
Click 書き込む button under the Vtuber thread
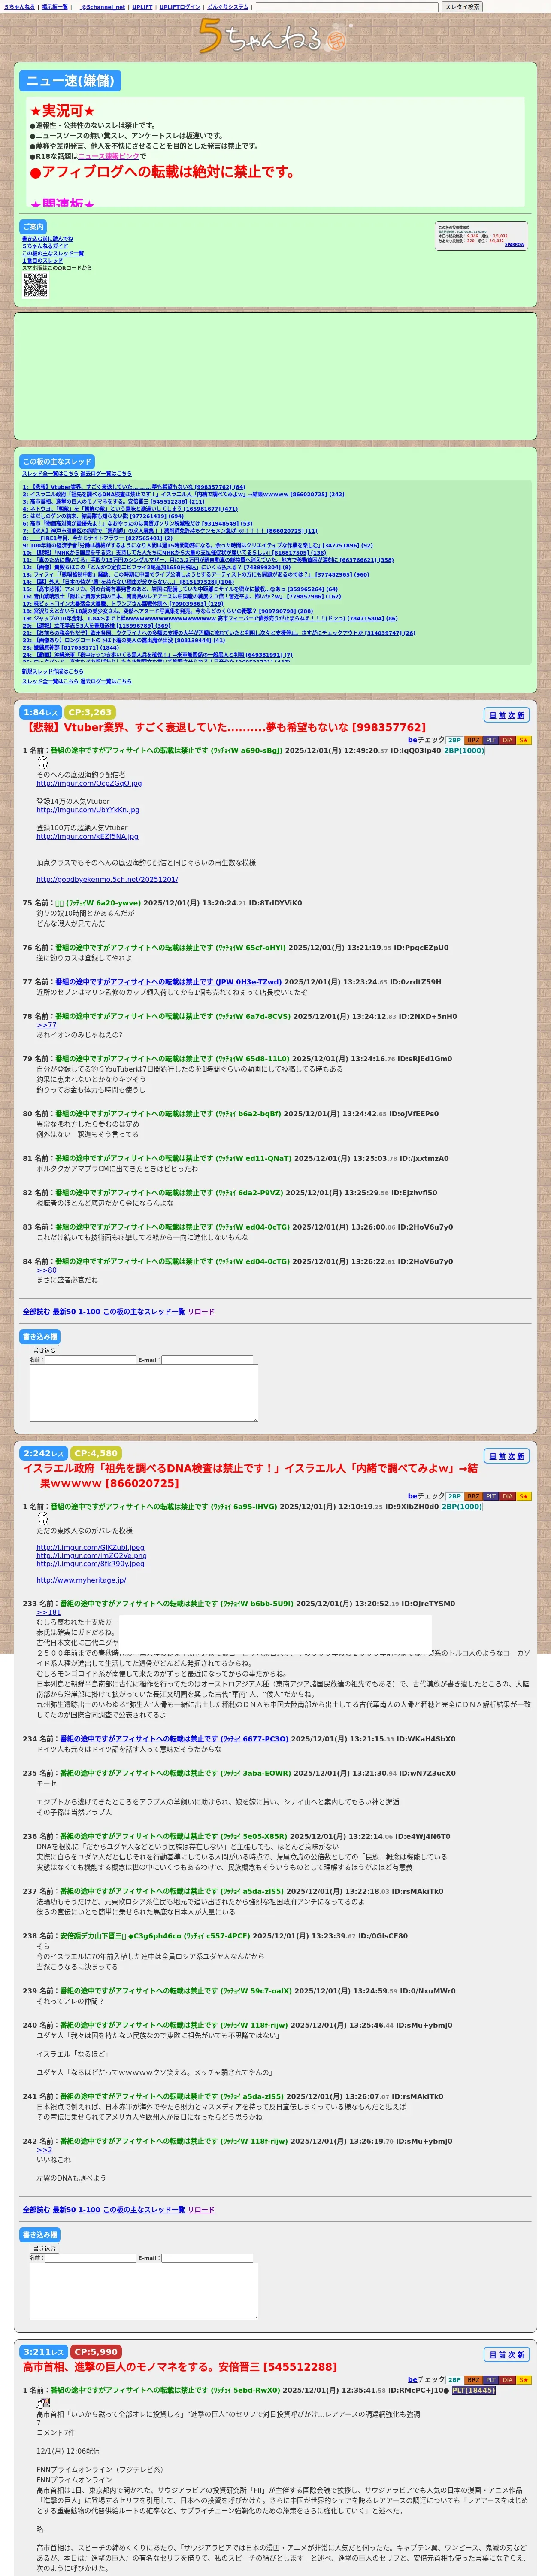tap(45, 1350)
